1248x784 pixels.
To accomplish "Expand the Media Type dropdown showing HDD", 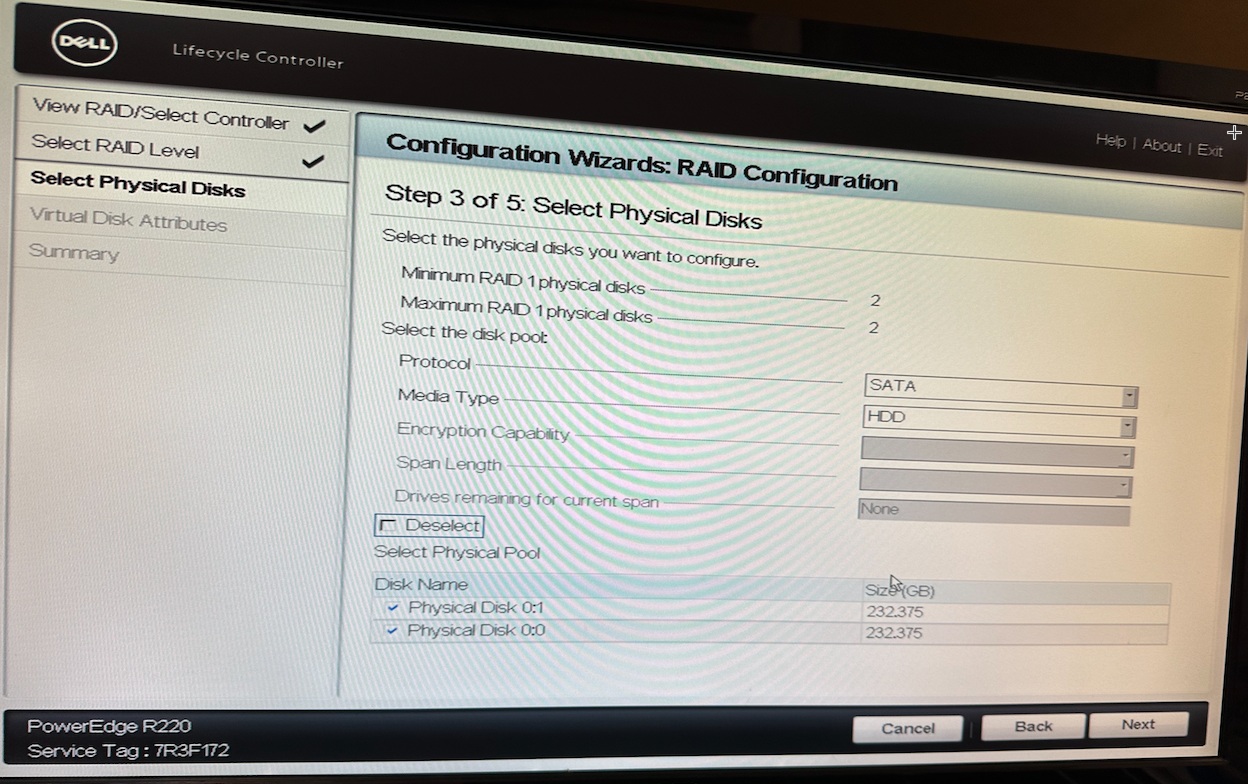I will [999, 422].
